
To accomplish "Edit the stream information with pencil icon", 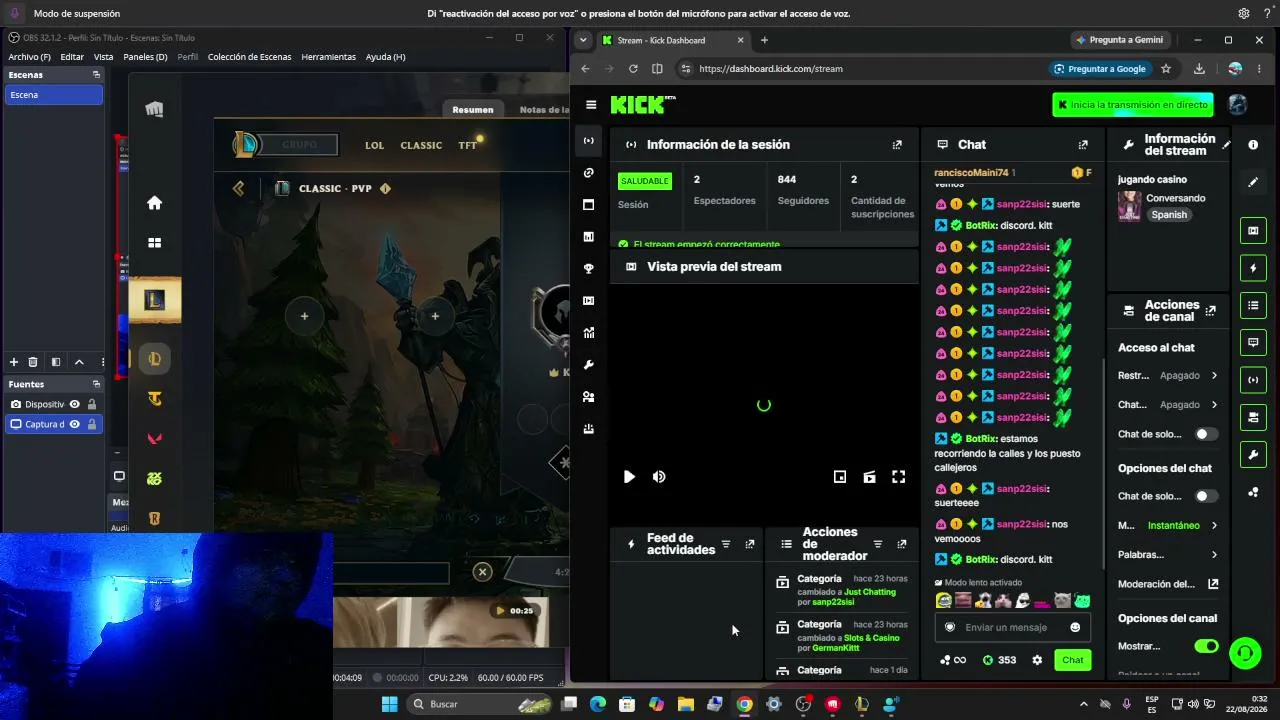I will point(1226,145).
